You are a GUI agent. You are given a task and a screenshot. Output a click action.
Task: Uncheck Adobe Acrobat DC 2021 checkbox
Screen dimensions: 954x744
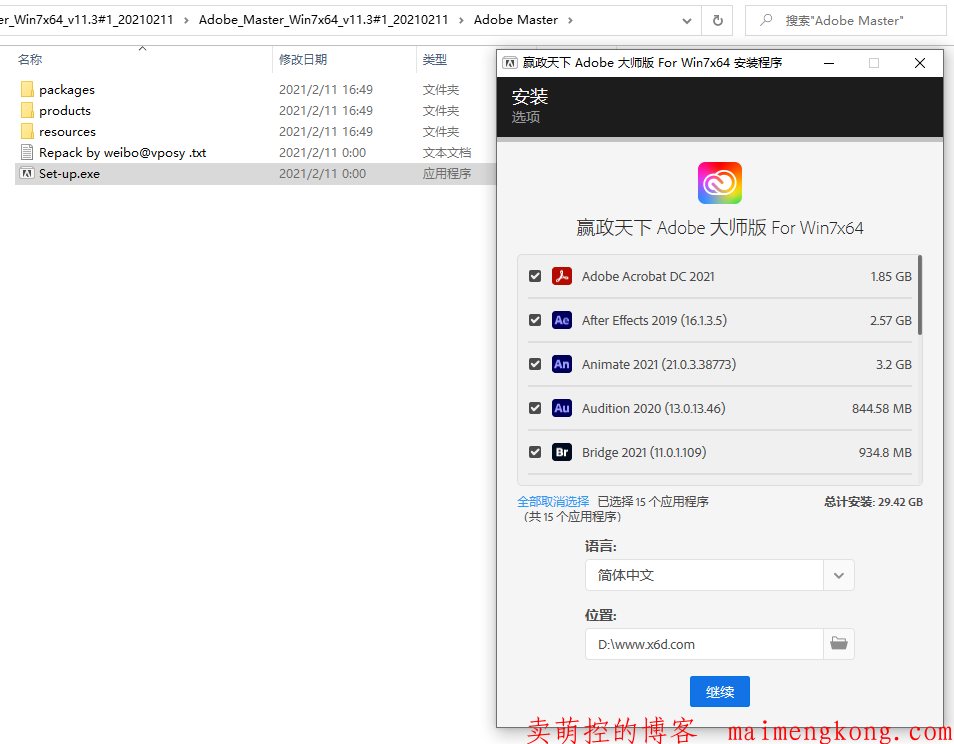pyautogui.click(x=535, y=276)
